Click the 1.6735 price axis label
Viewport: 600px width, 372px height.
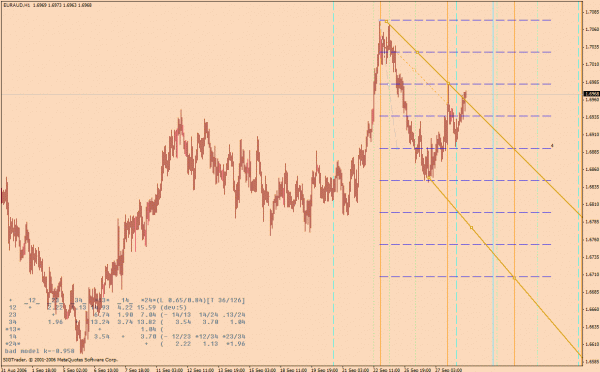coord(592,257)
